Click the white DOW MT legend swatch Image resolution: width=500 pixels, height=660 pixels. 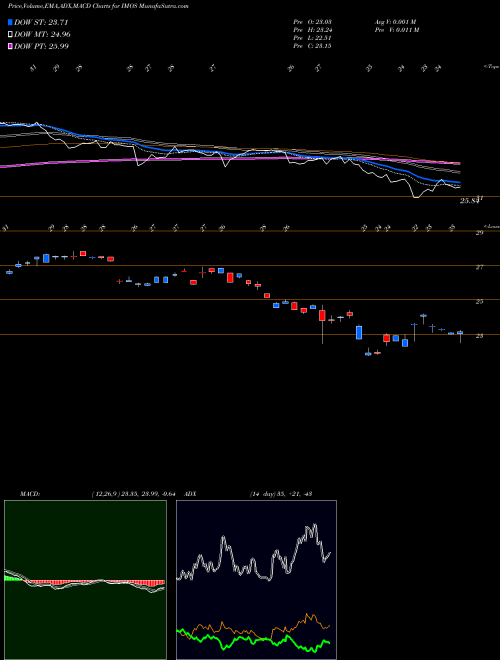(x=11, y=35)
